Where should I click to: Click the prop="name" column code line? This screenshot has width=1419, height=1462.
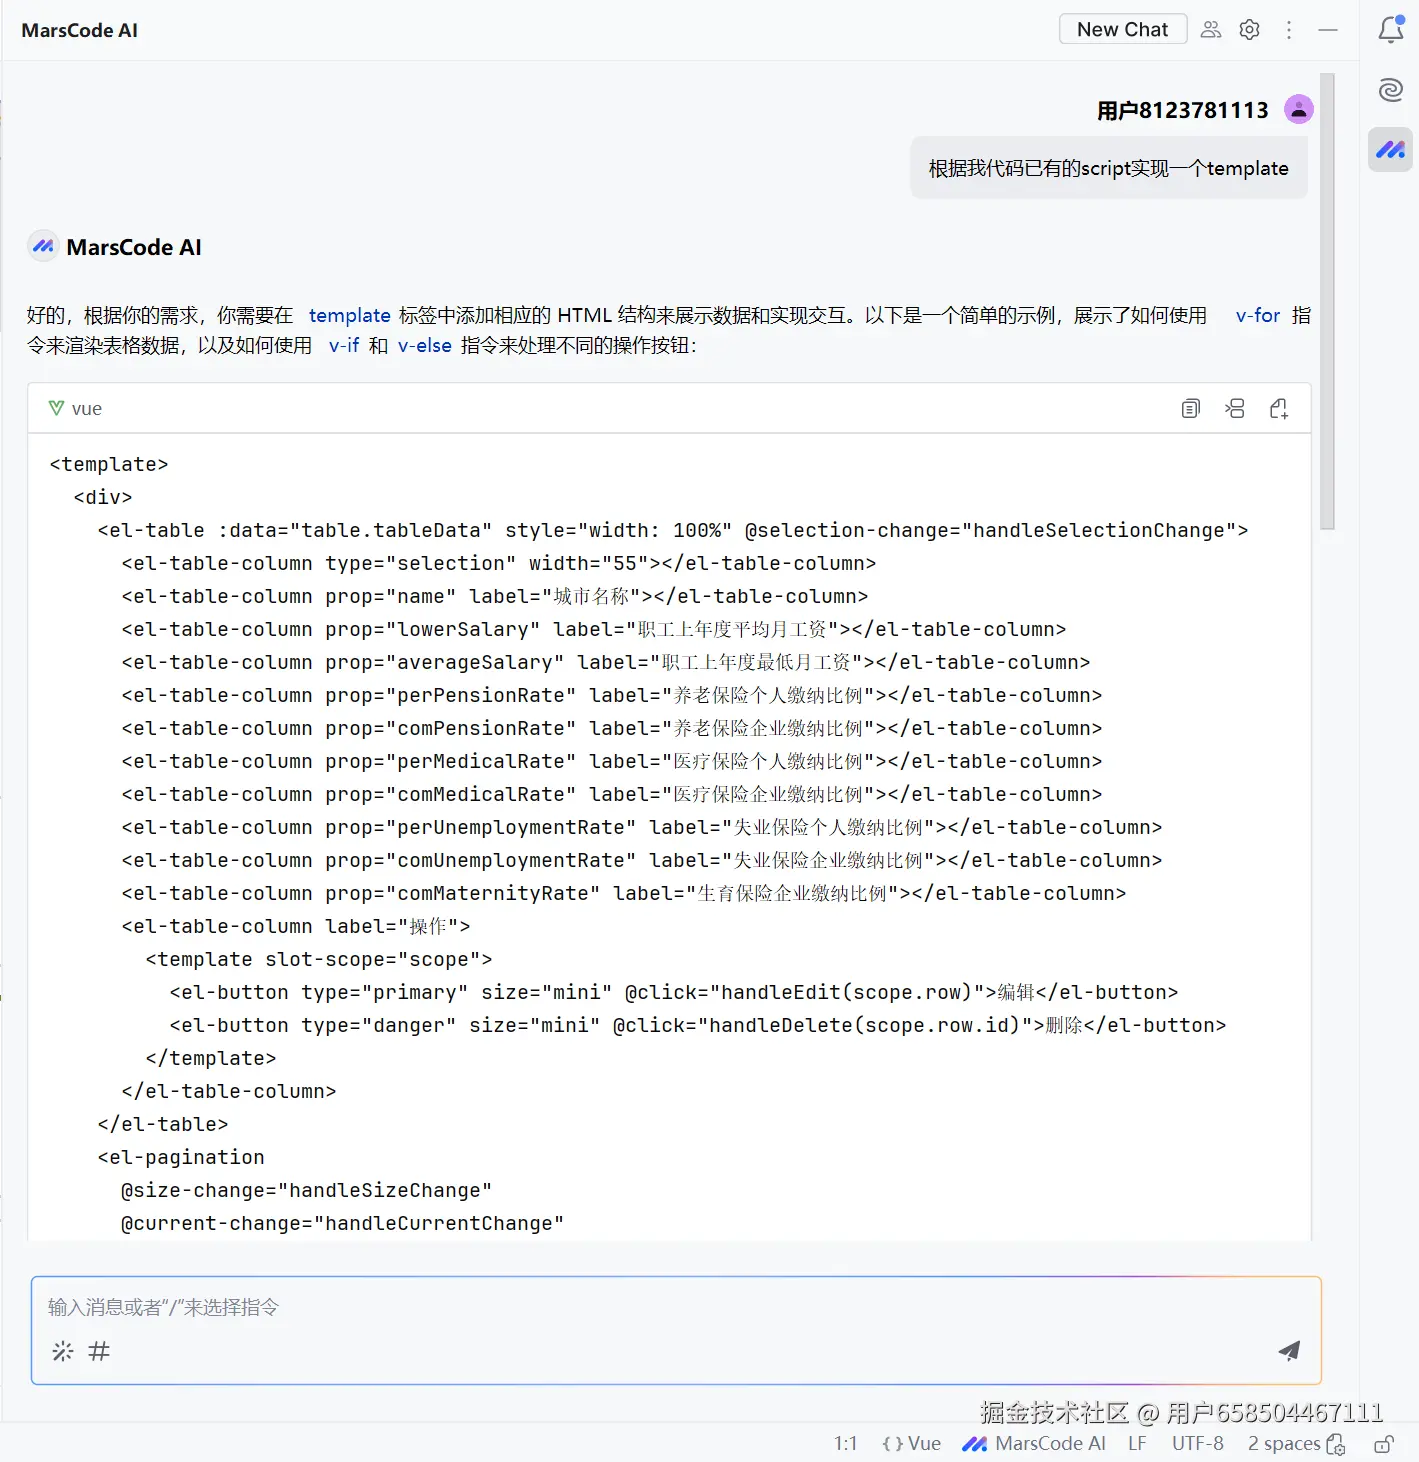click(x=494, y=596)
